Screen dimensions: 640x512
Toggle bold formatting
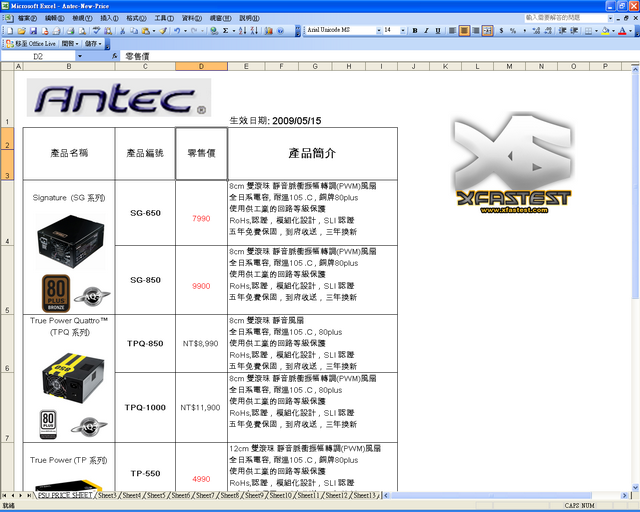415,31
